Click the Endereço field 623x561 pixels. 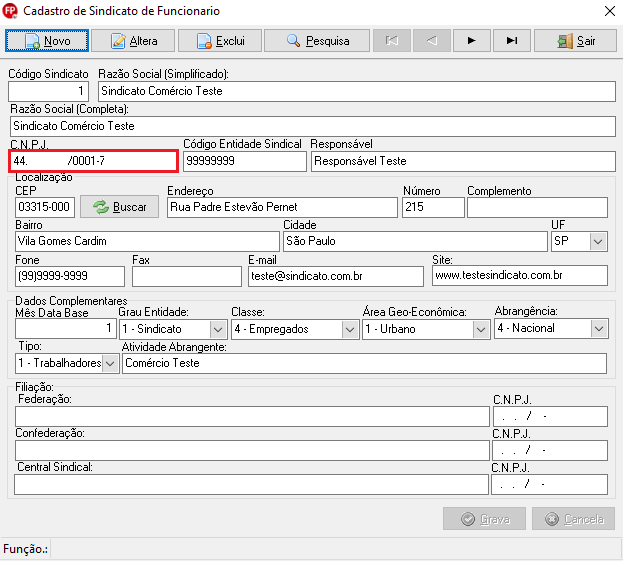coord(282,207)
